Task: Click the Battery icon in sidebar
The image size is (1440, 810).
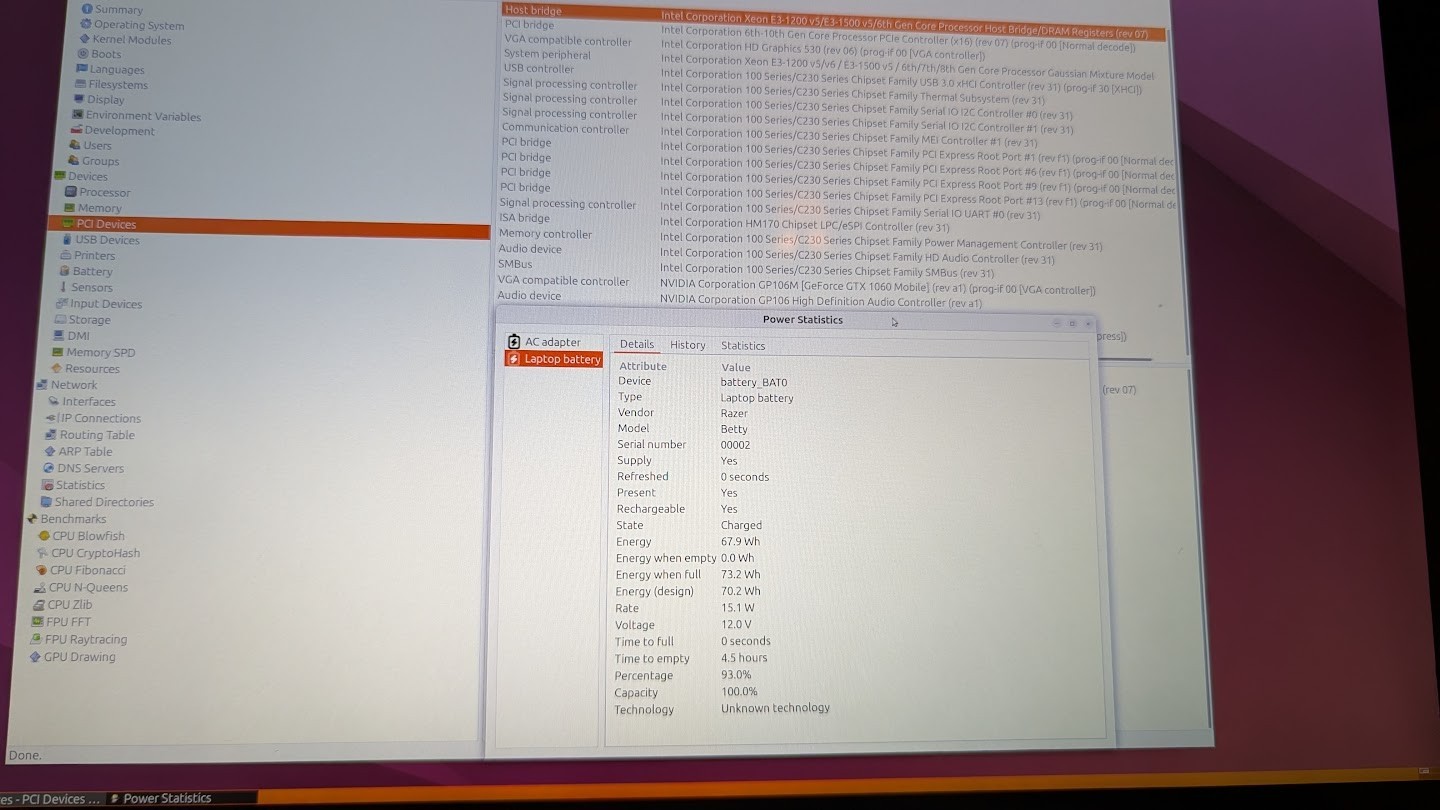Action: [x=65, y=271]
